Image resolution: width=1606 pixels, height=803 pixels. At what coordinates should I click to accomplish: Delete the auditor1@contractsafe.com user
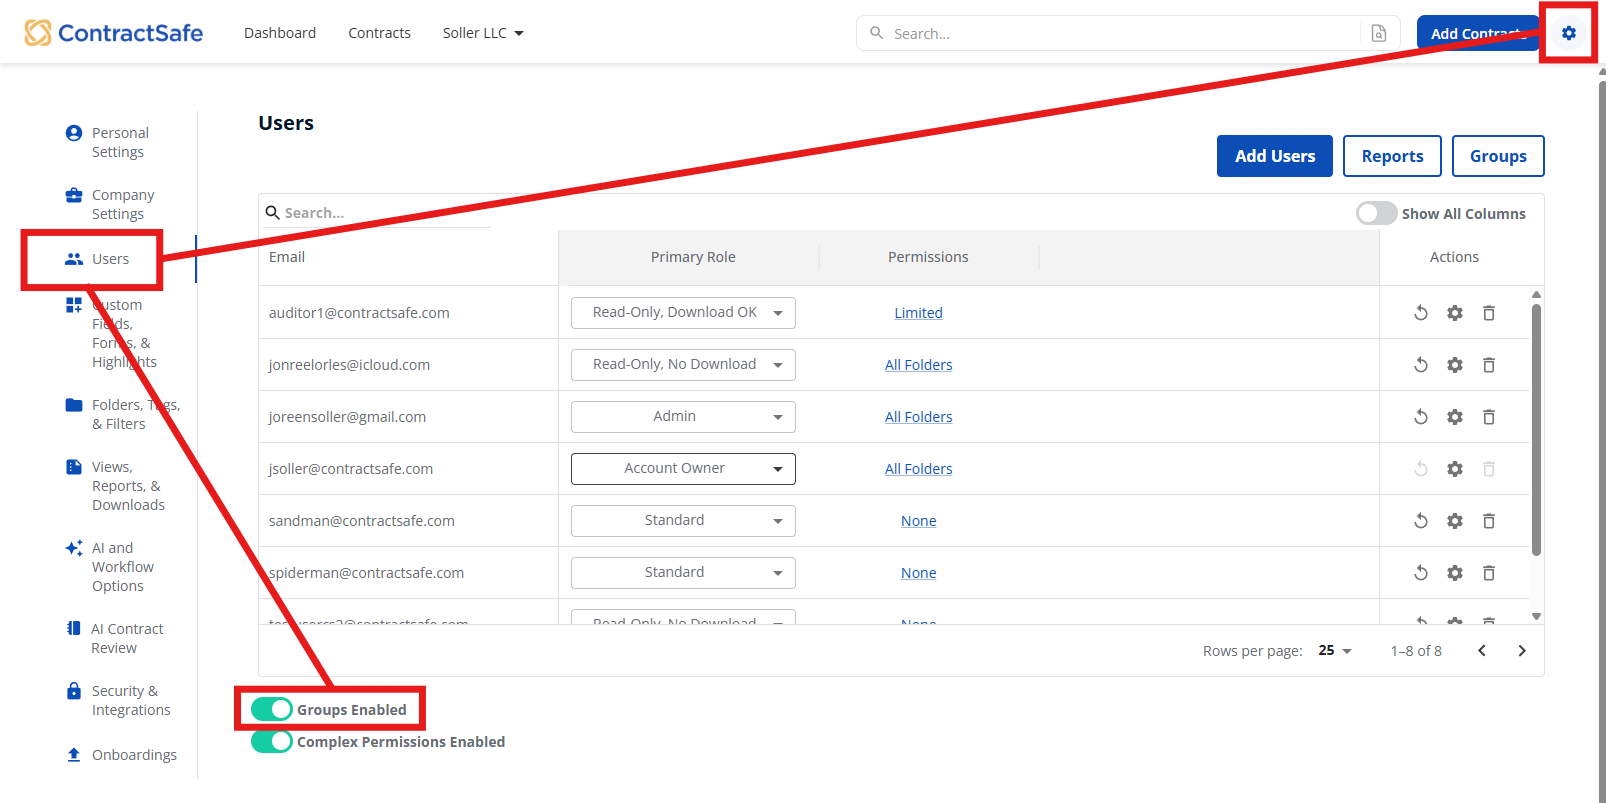(x=1488, y=313)
